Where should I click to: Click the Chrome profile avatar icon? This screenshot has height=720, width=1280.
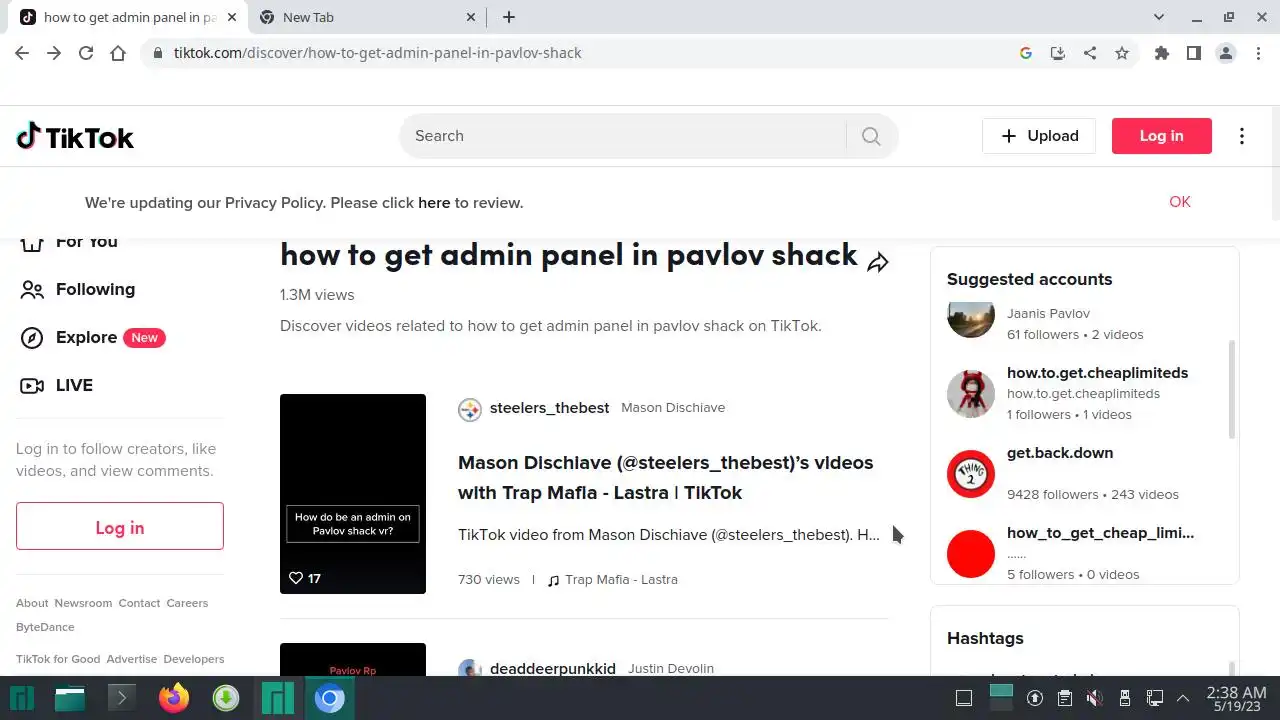coord(1226,53)
